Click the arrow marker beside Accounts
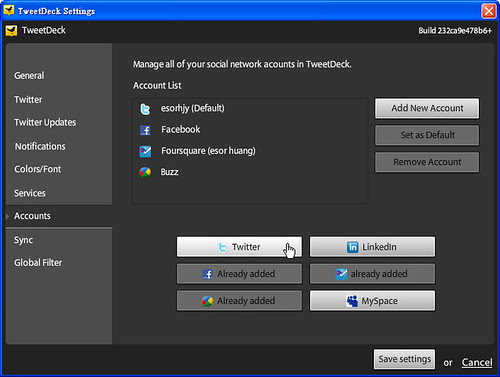Image resolution: width=500 pixels, height=377 pixels. pos(7,216)
